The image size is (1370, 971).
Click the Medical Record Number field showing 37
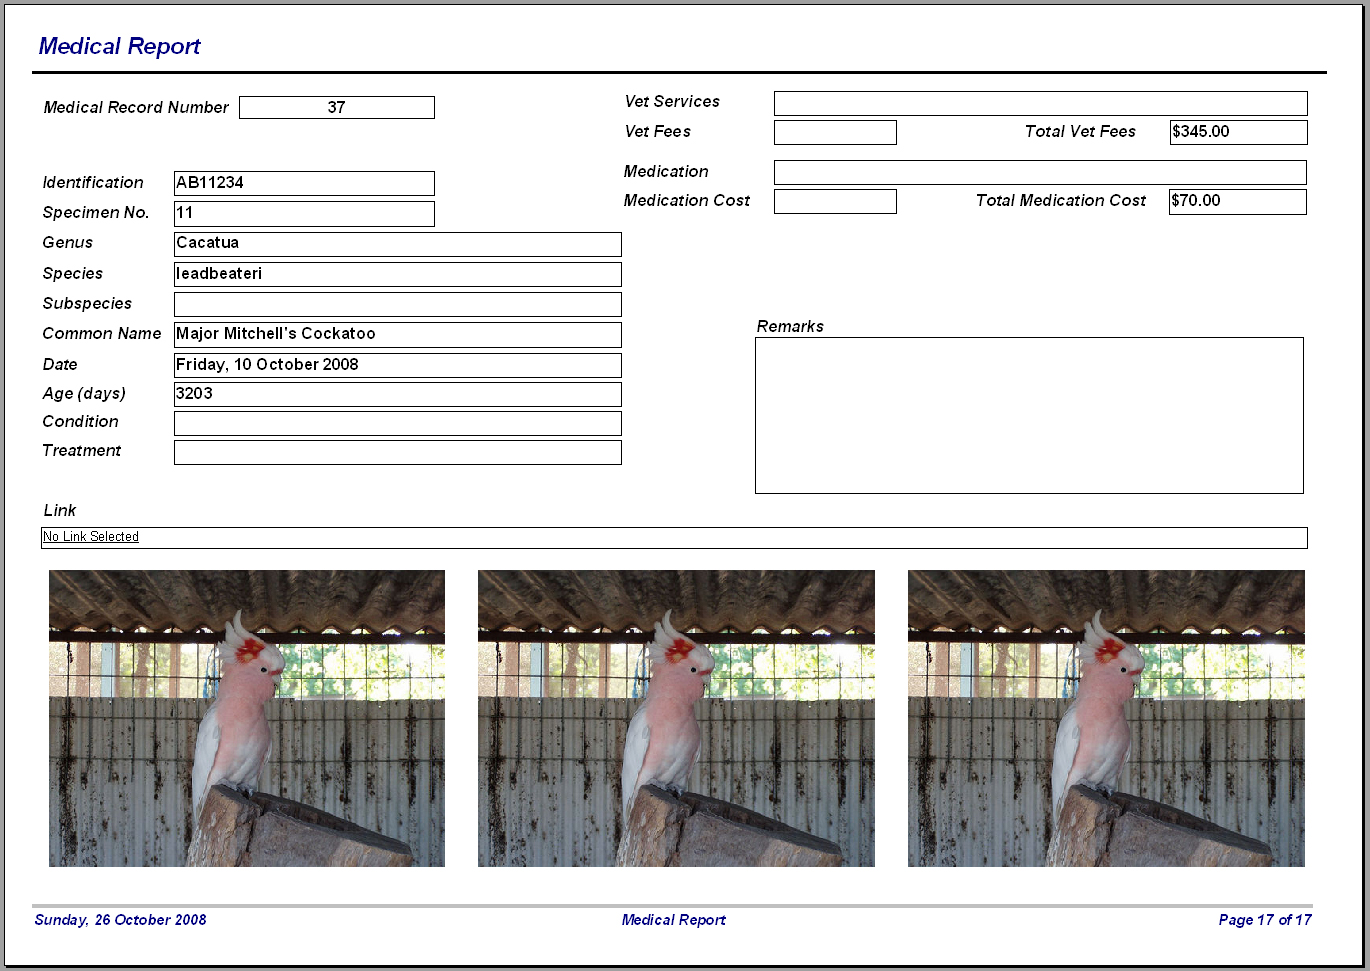pos(337,108)
